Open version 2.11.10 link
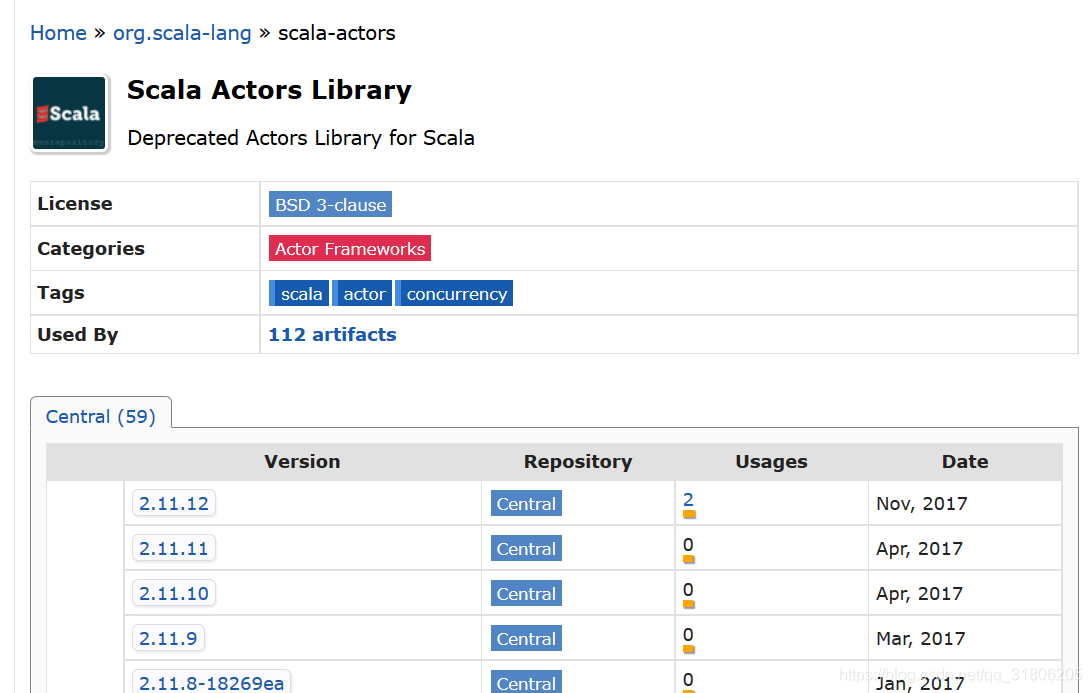The width and height of the screenshot is (1092, 693). coord(174,593)
